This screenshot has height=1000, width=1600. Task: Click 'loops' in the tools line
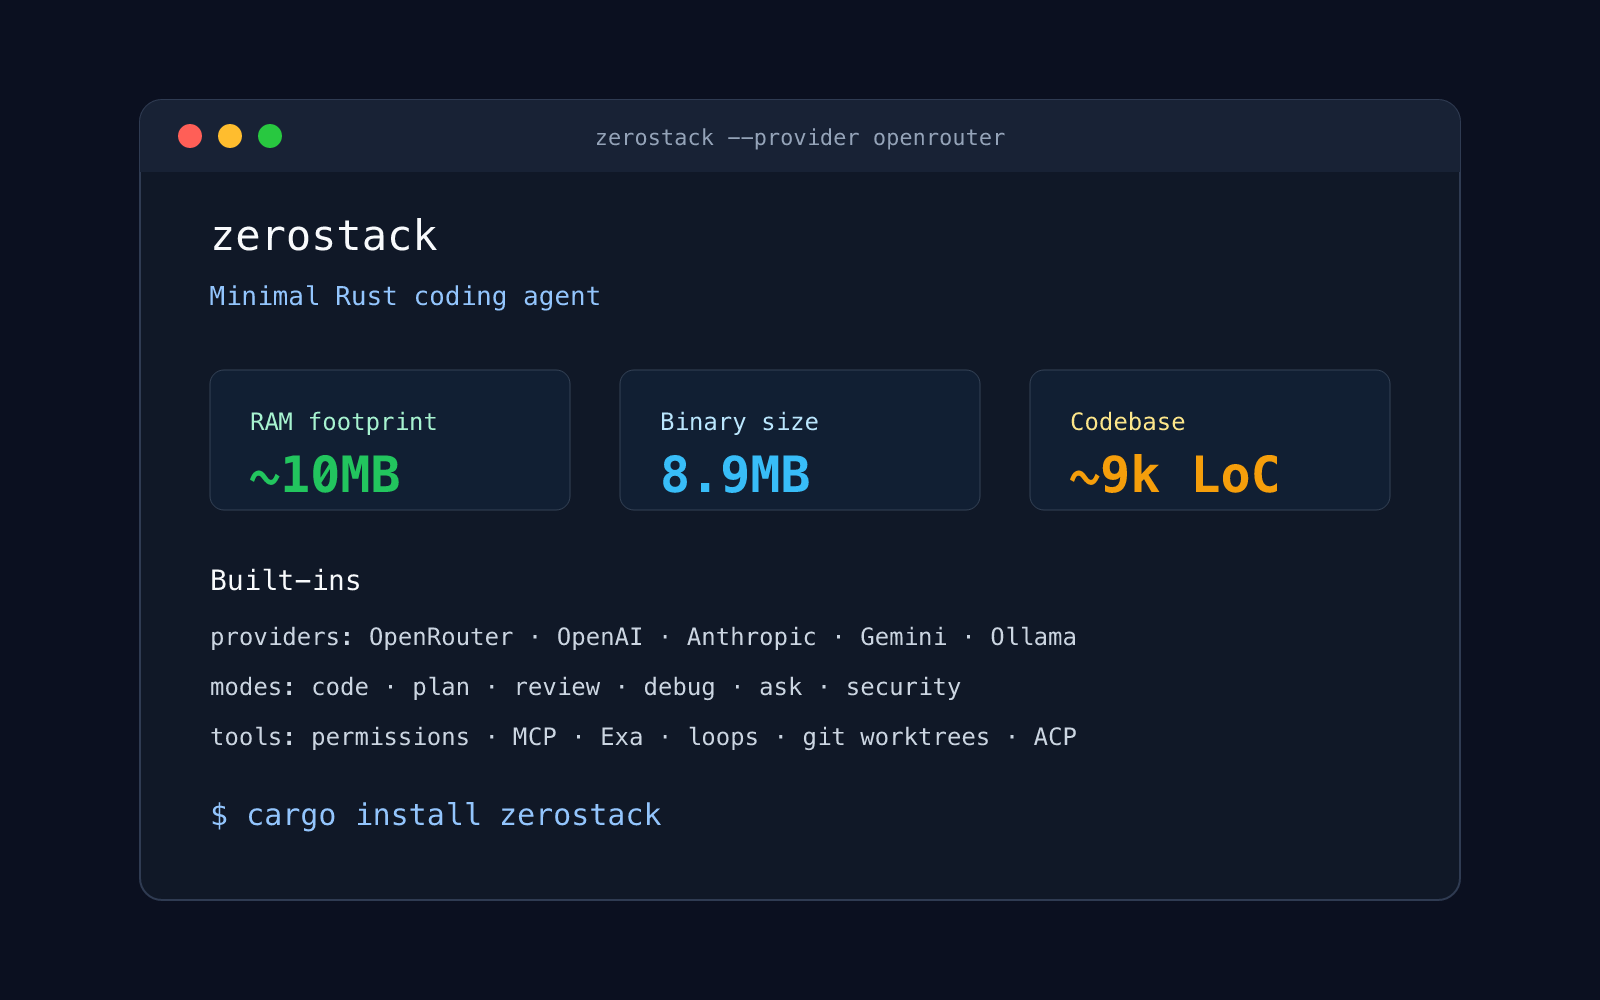723,738
